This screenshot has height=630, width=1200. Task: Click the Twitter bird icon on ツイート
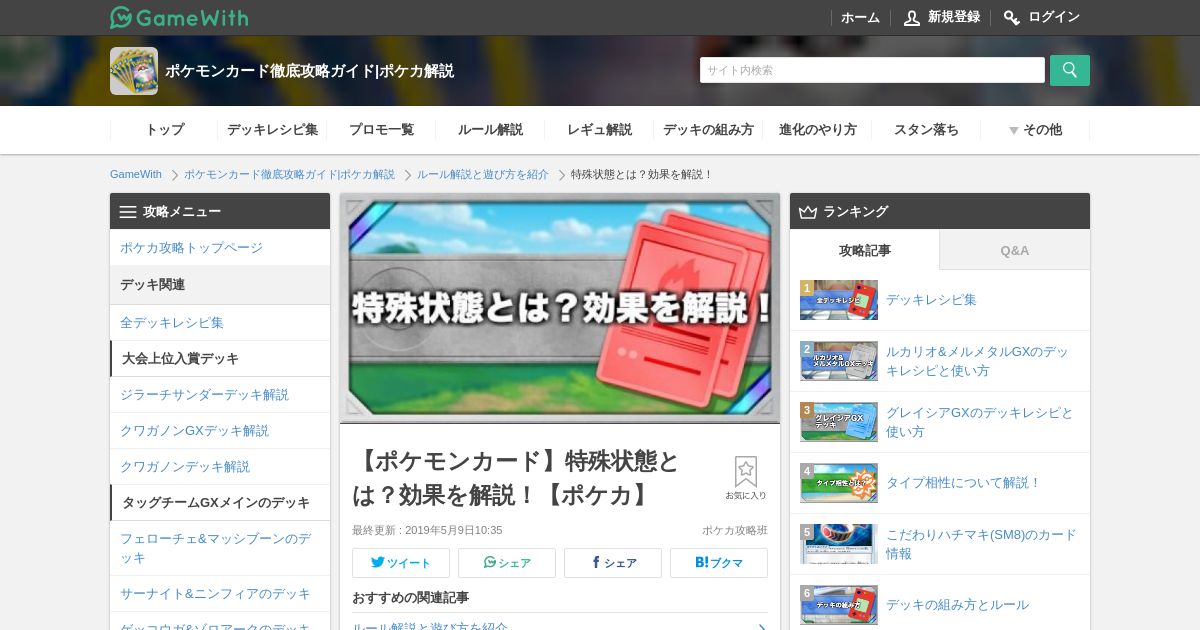377,562
